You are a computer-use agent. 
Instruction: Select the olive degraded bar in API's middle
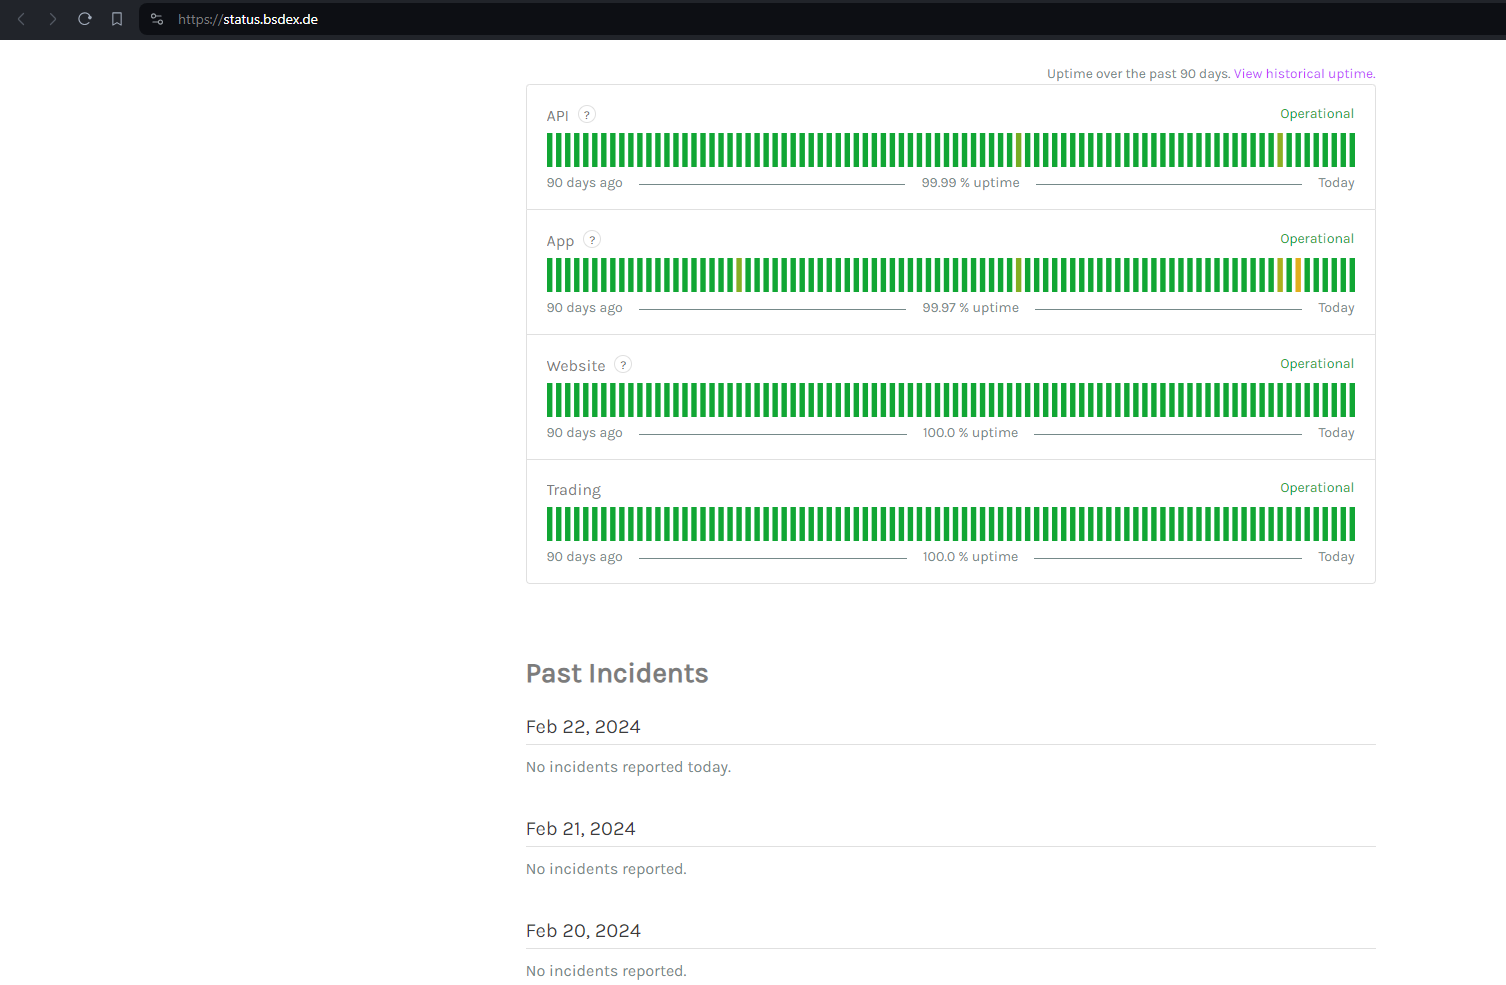click(x=1018, y=150)
